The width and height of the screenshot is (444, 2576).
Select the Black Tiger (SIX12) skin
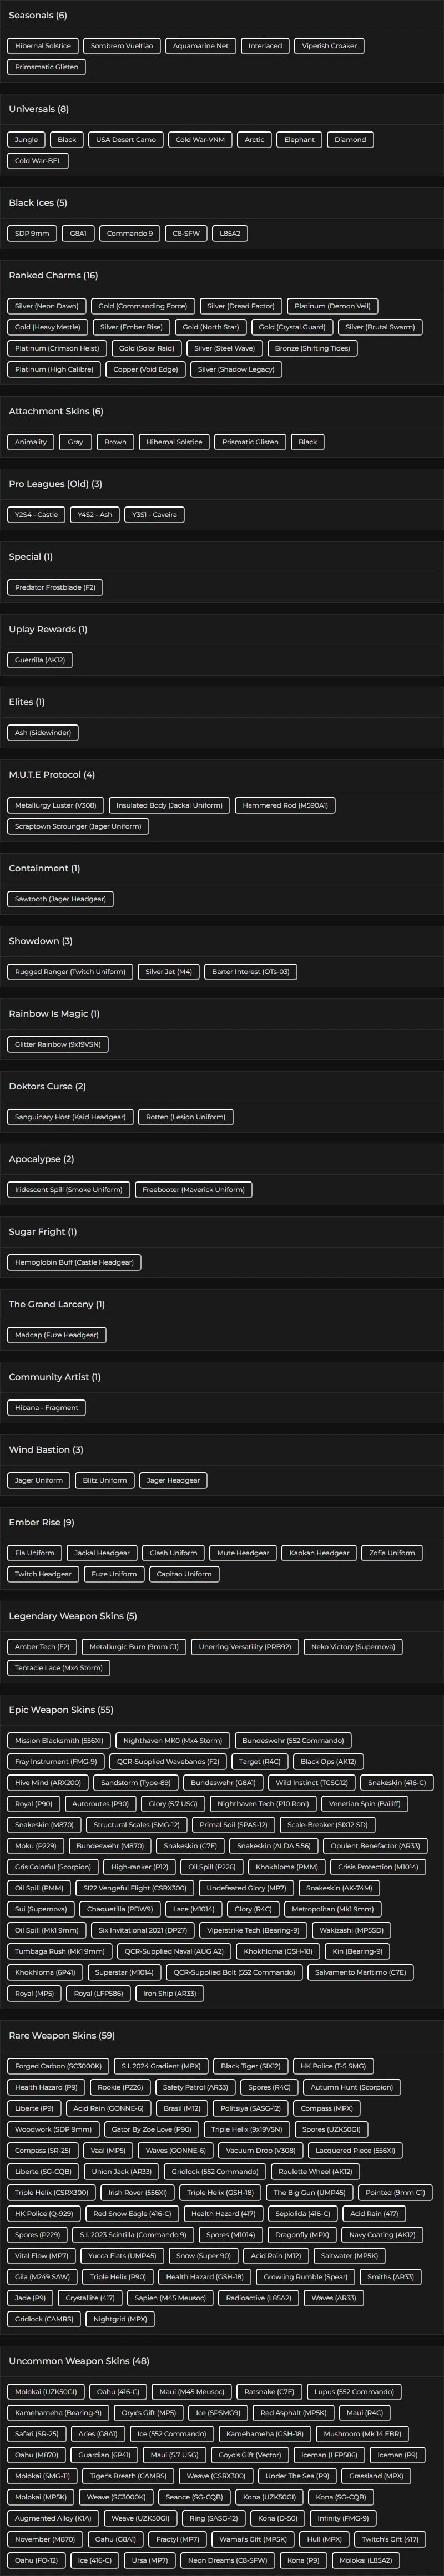[x=250, y=2066]
